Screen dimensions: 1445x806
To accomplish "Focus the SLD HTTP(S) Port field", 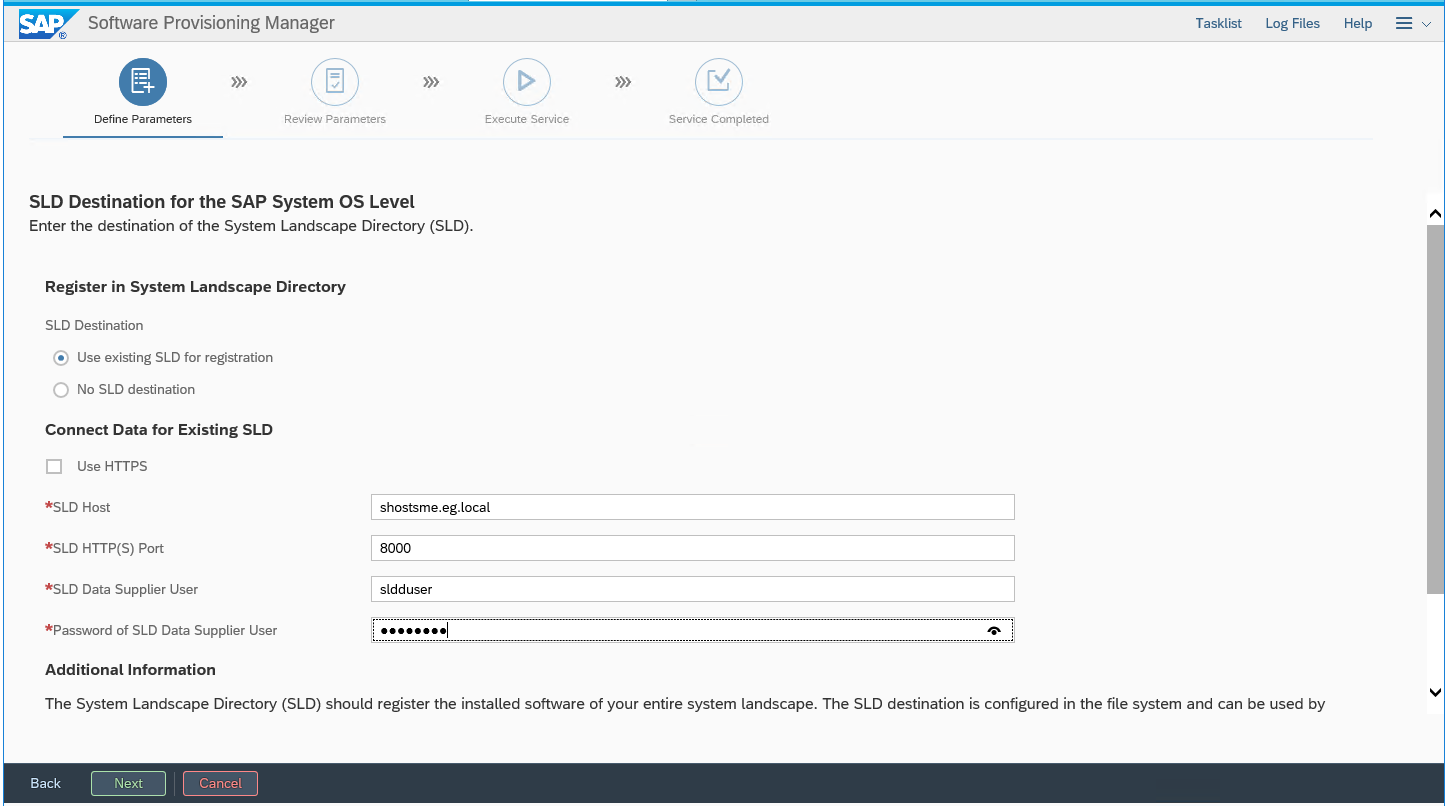I will pos(692,548).
